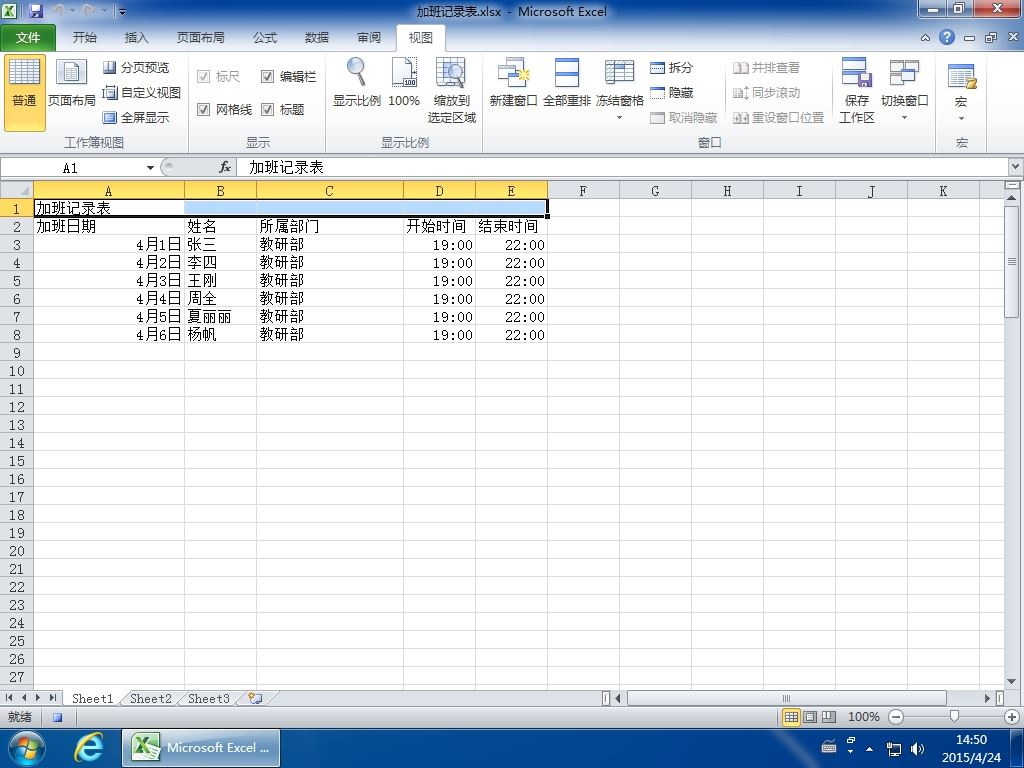Select Normal view icon in status bar

pyautogui.click(x=791, y=717)
